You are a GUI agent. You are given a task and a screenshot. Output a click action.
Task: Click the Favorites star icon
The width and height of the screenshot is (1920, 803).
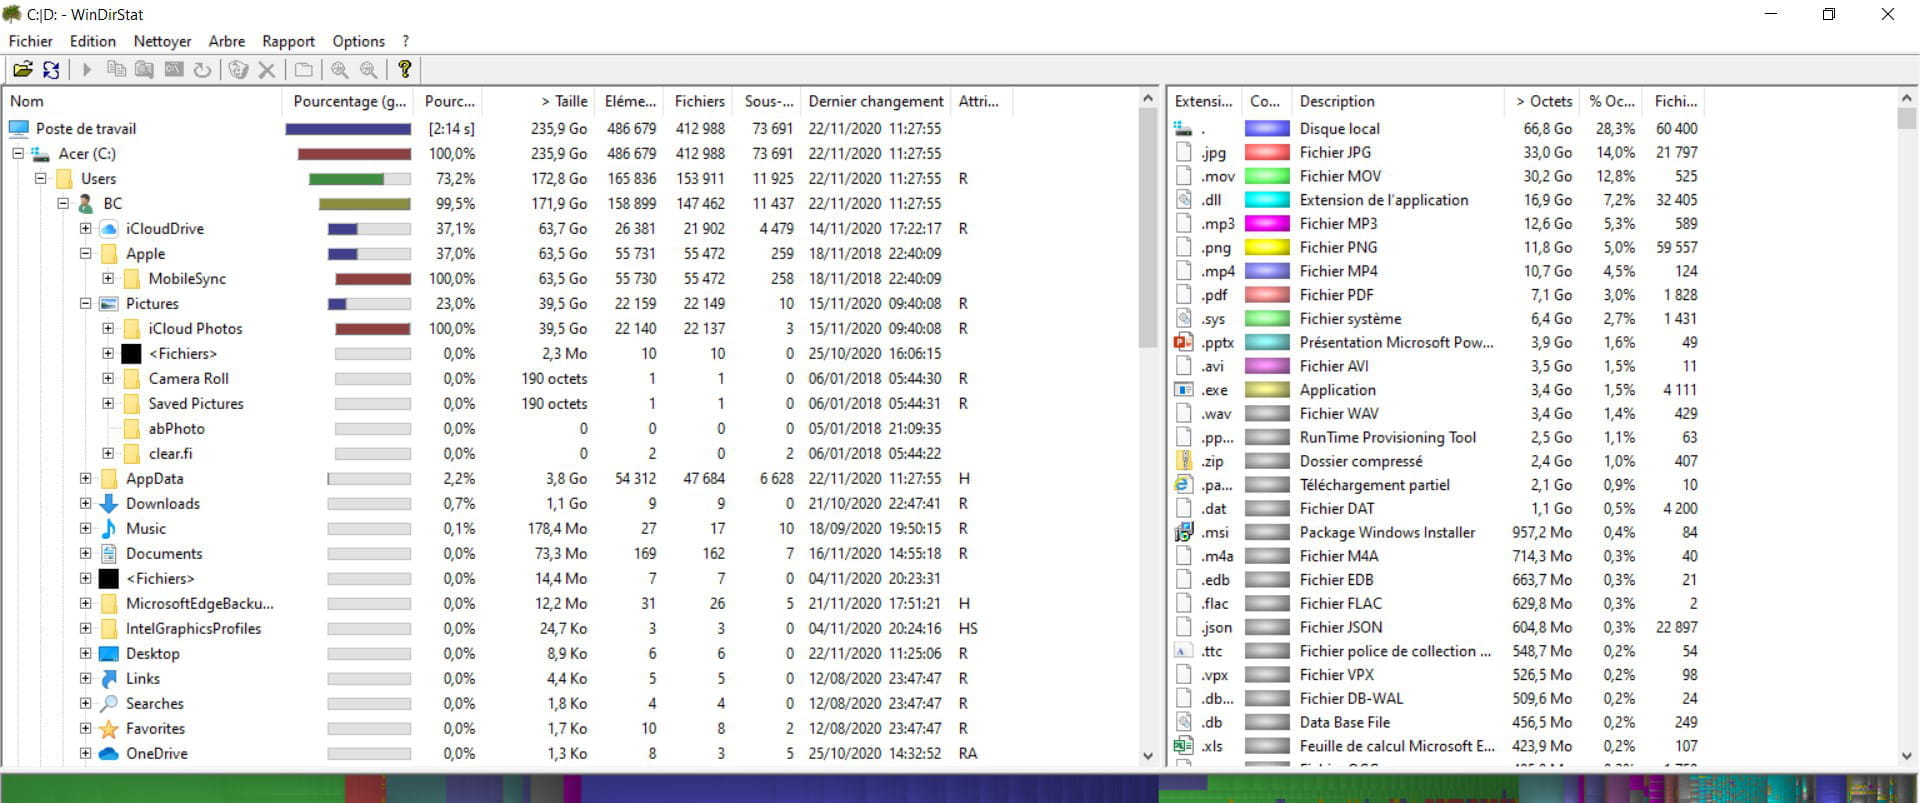point(109,728)
